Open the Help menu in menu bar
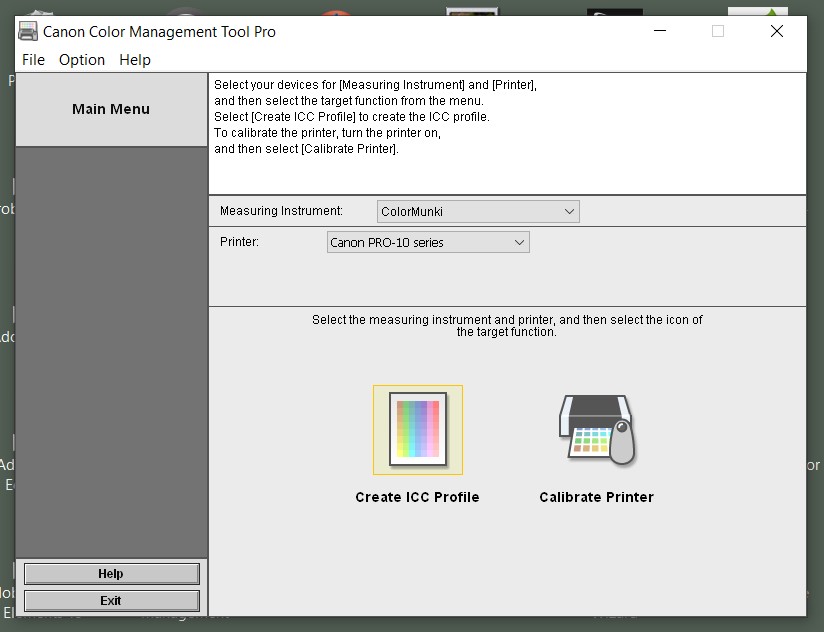Viewport: 824px width, 632px height. click(x=135, y=60)
